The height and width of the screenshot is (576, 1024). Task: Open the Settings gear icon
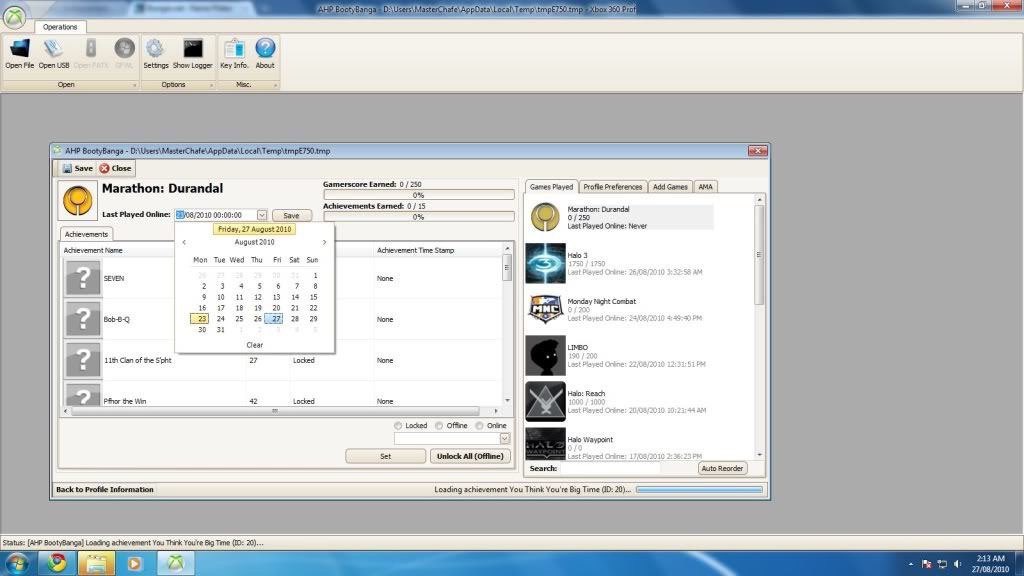tap(155, 49)
